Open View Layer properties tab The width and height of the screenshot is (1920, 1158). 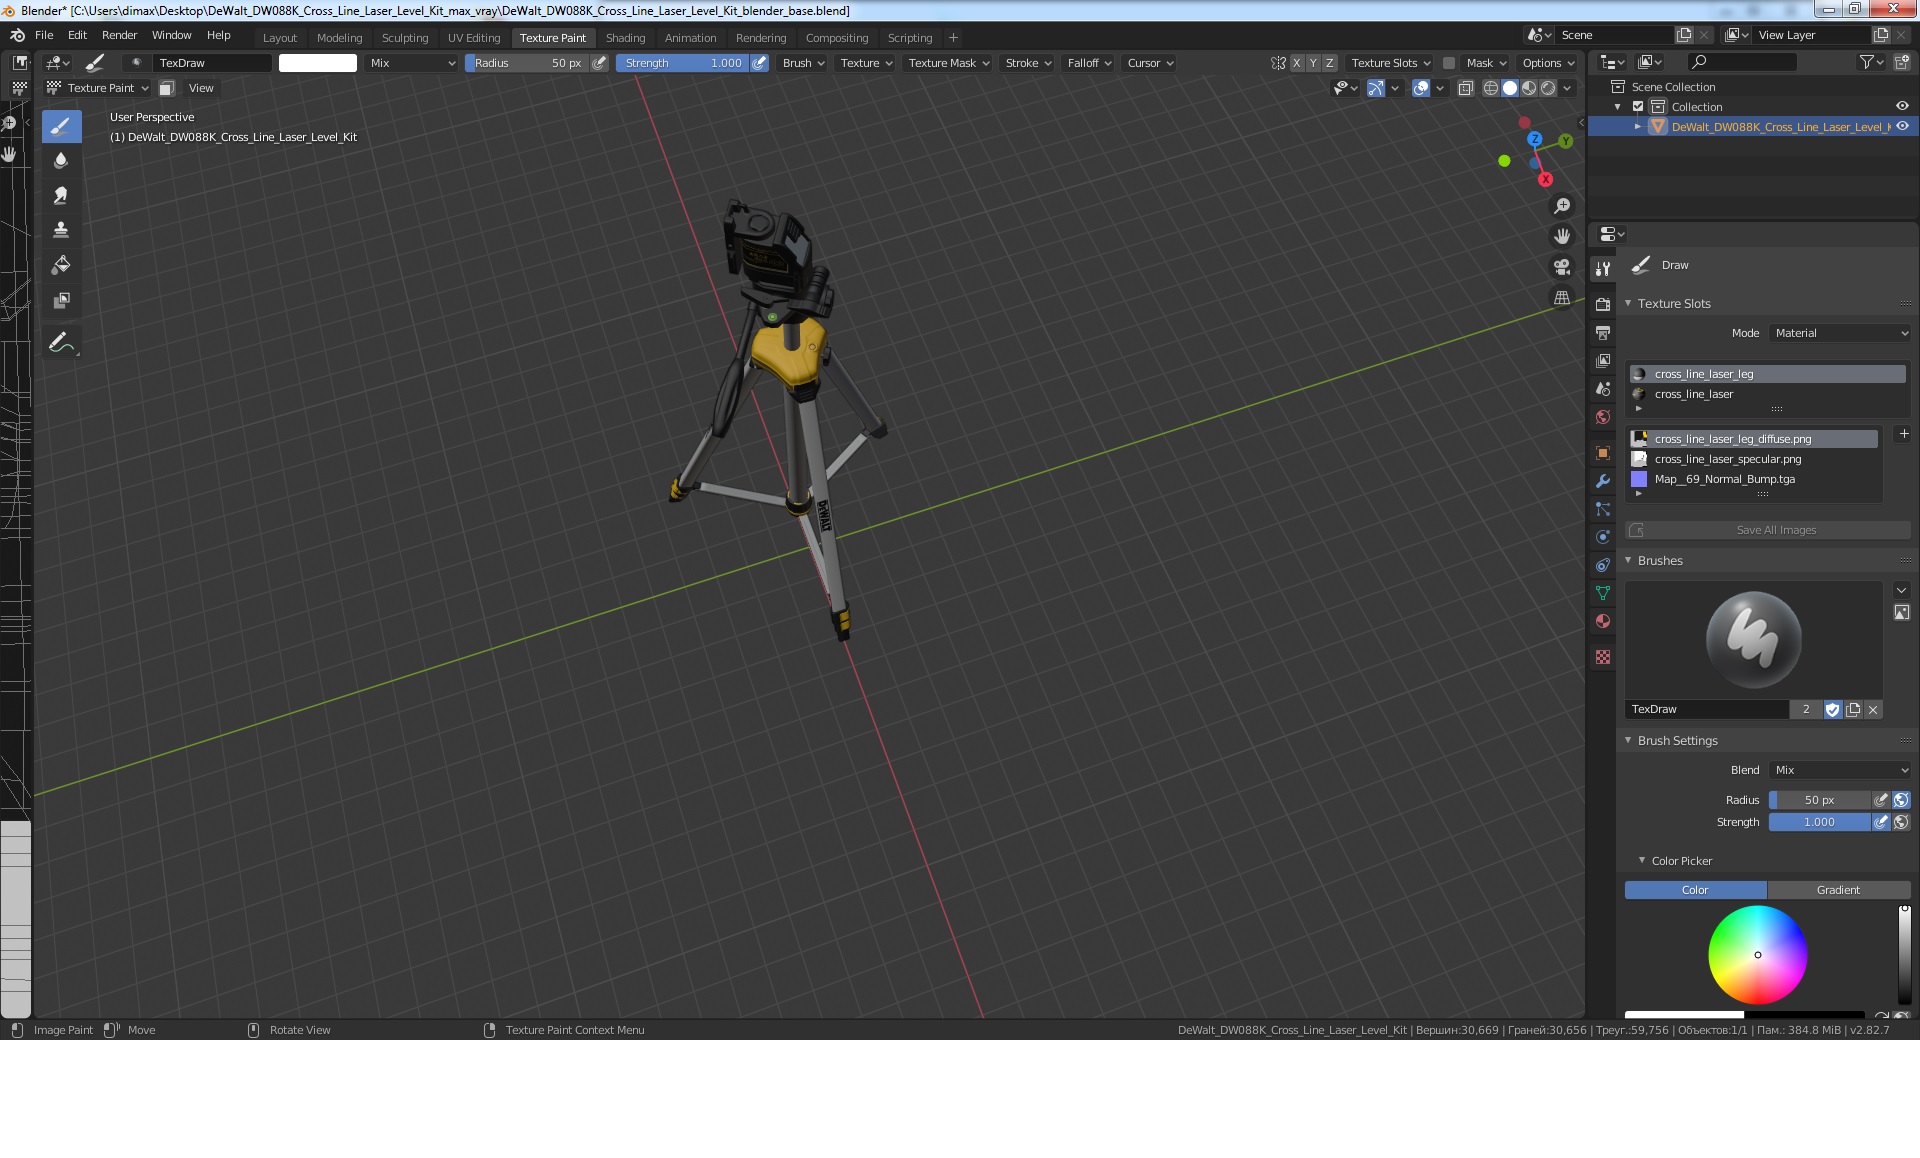coord(1603,360)
